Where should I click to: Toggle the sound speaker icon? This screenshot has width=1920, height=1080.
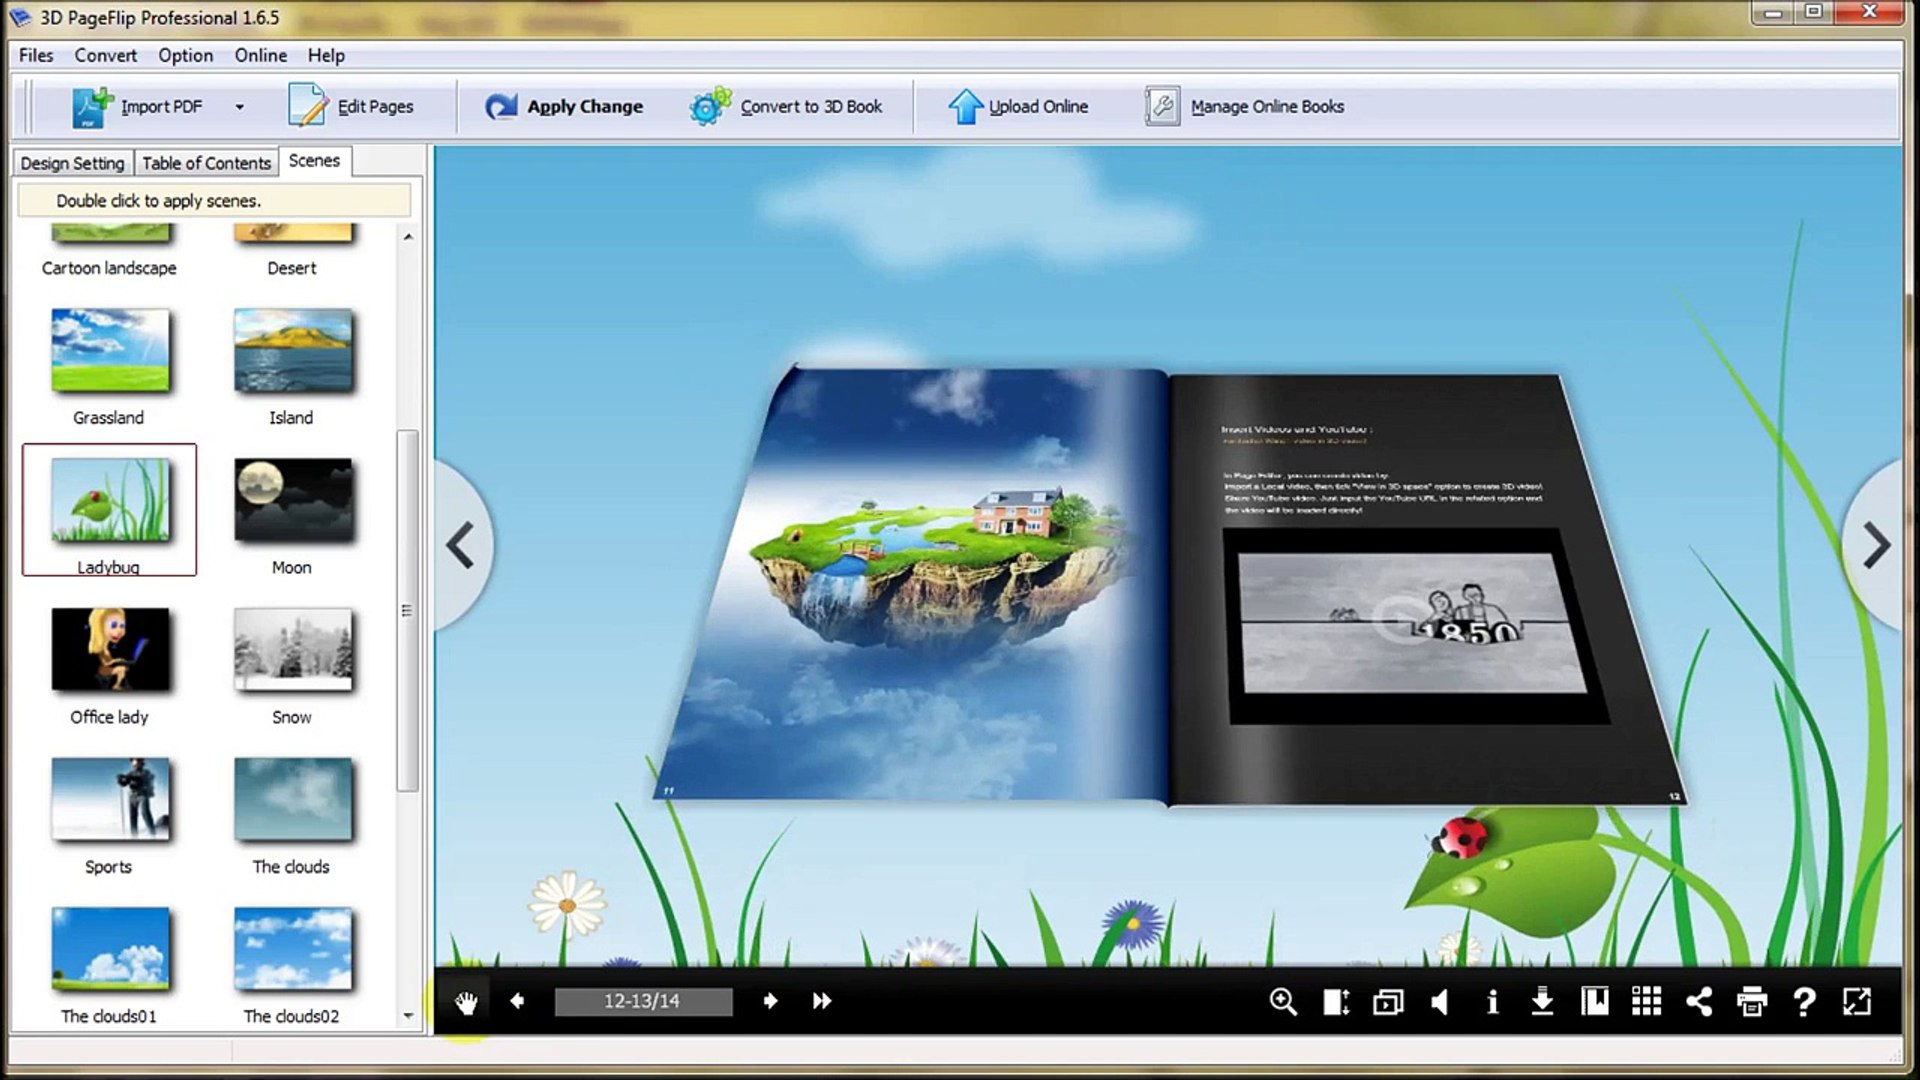coord(1440,1001)
